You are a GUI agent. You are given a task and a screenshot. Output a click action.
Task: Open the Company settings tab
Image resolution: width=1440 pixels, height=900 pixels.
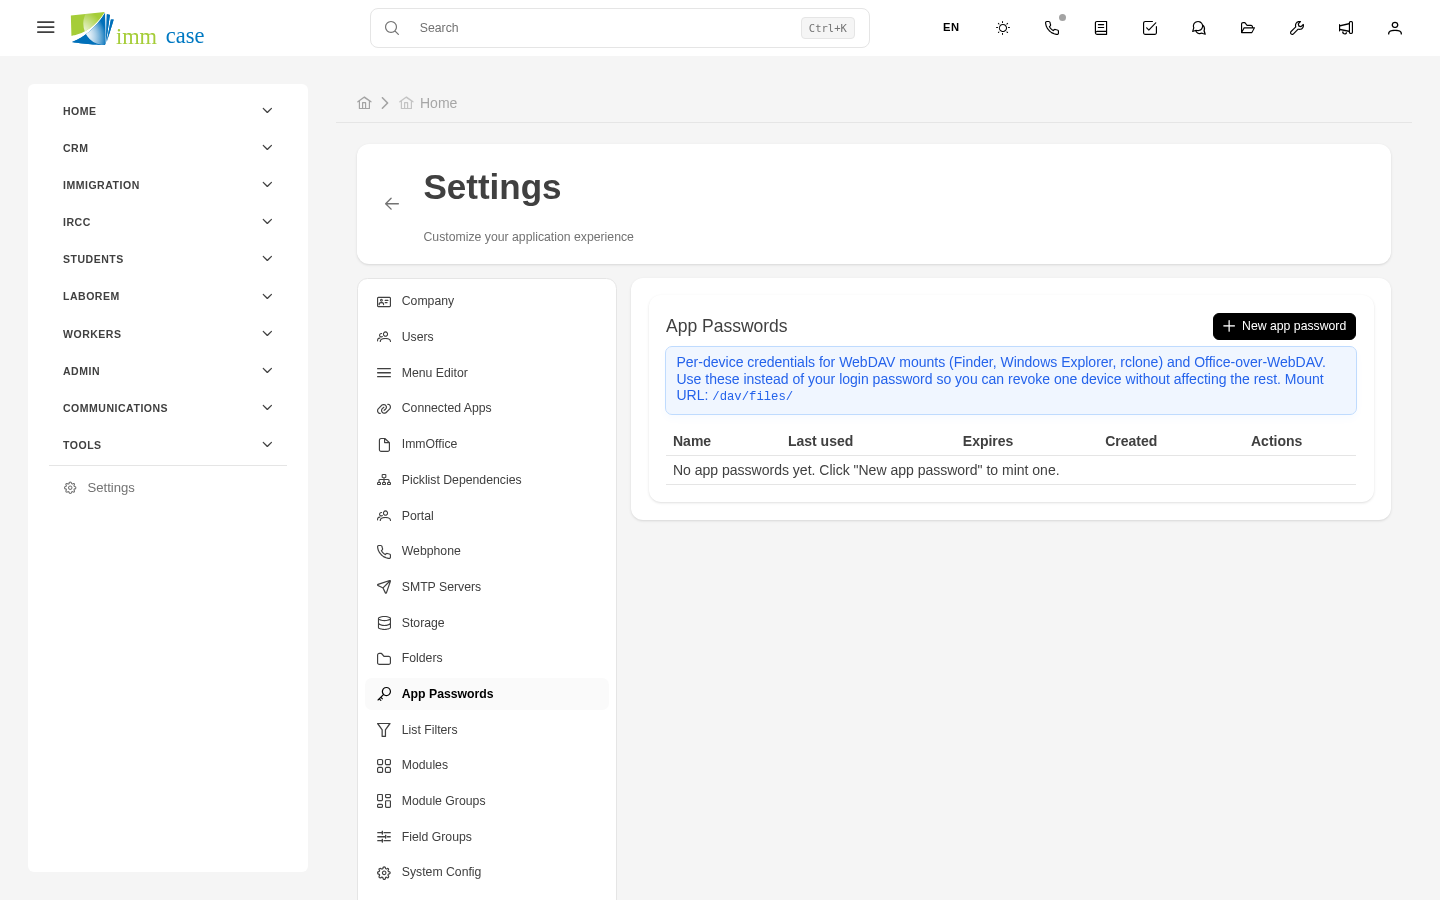[487, 301]
